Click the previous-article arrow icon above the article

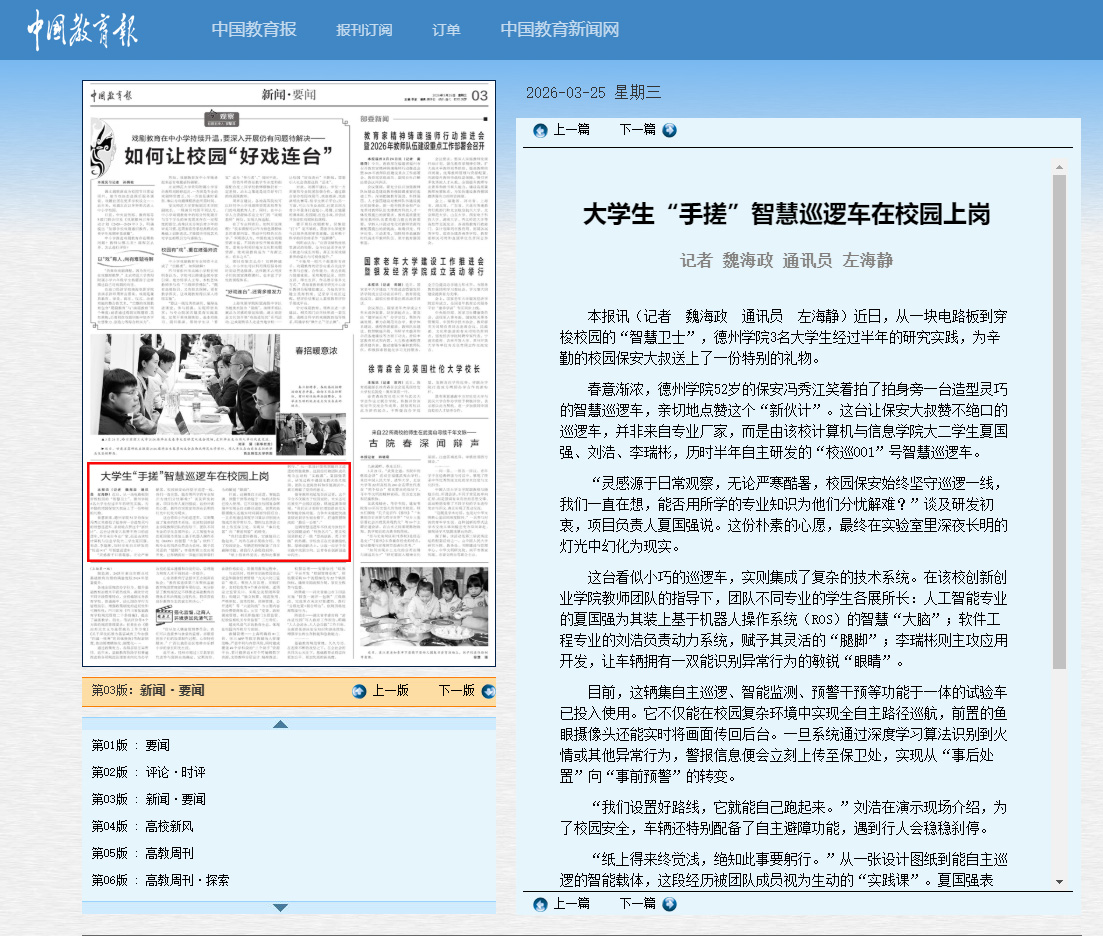(541, 130)
